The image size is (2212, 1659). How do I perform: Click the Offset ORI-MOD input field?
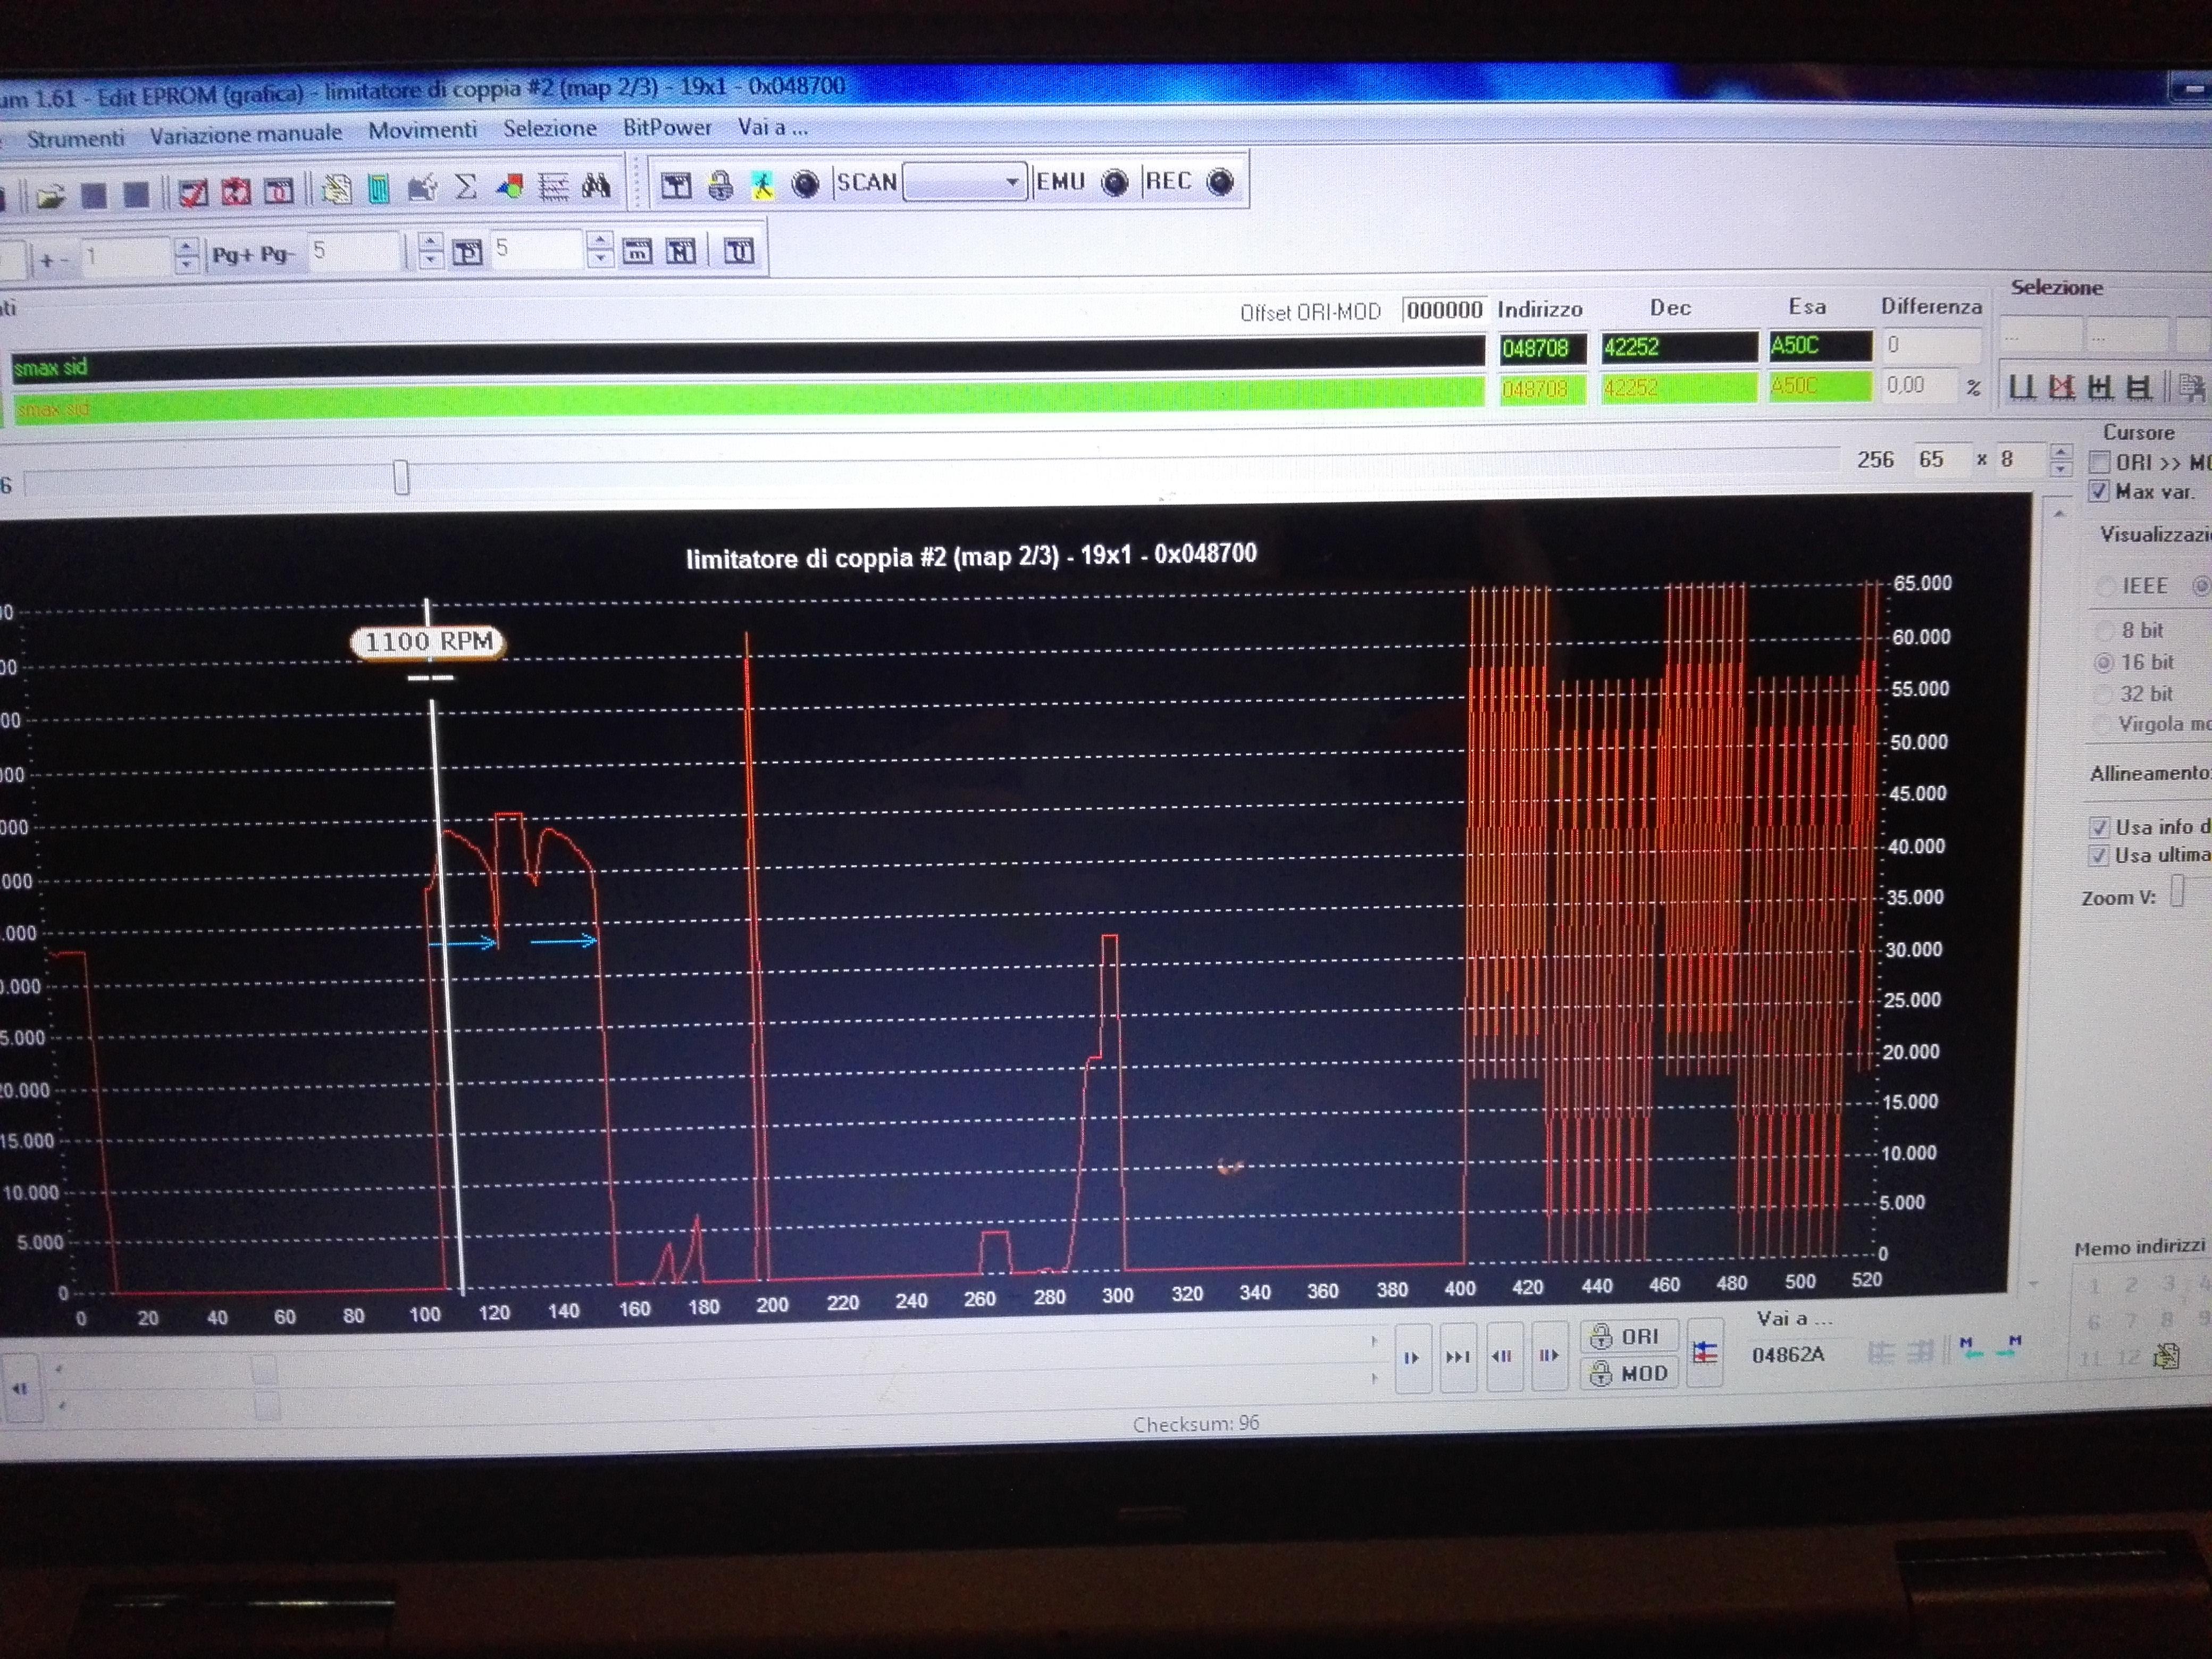tap(1444, 310)
